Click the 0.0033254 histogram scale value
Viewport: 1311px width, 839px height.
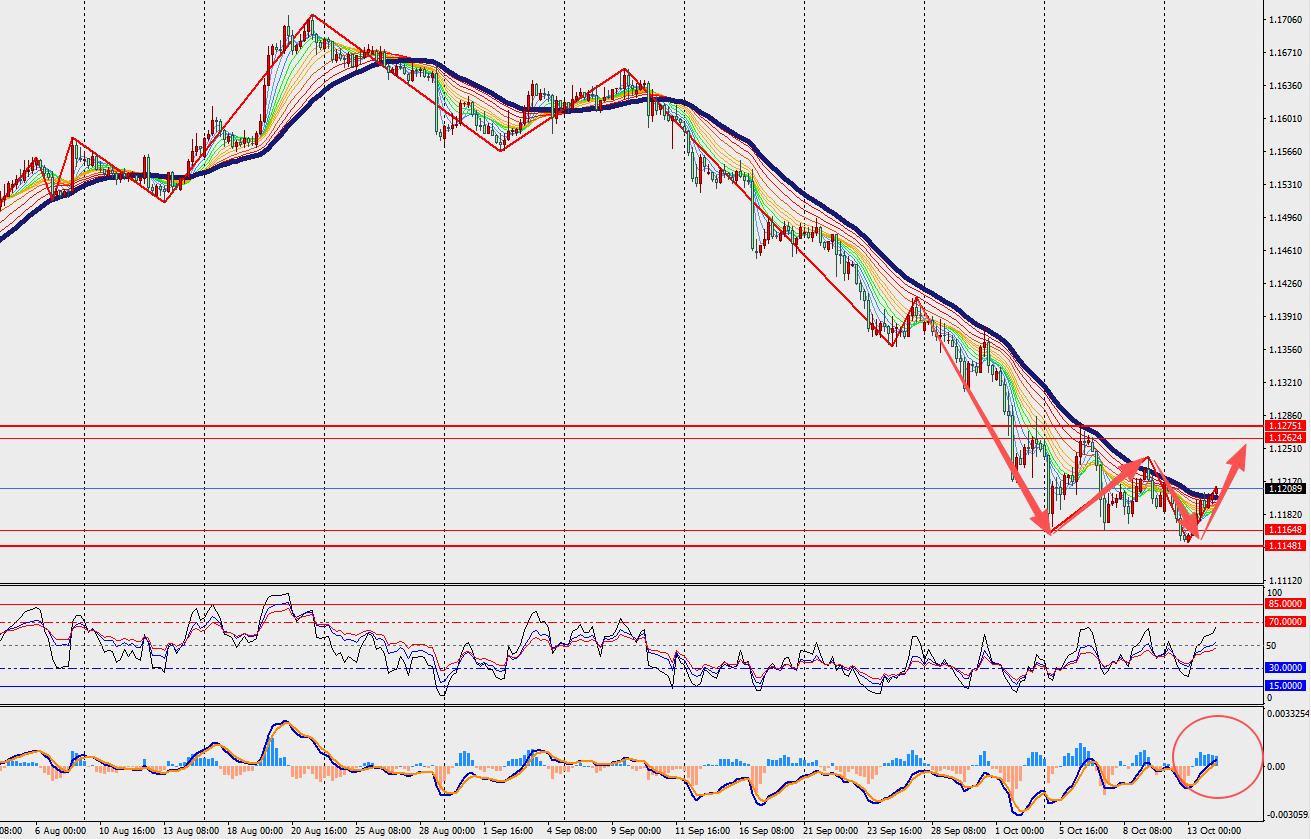[x=1288, y=714]
